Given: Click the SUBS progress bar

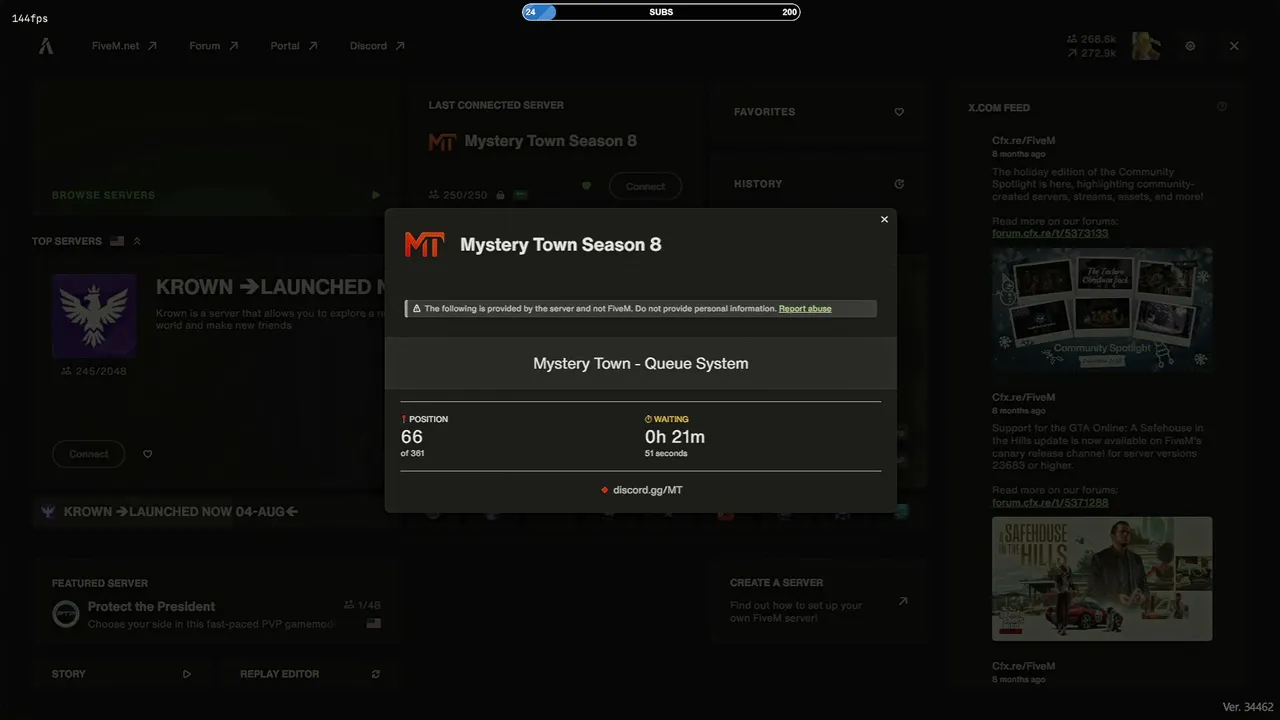Looking at the screenshot, I should pyautogui.click(x=661, y=12).
